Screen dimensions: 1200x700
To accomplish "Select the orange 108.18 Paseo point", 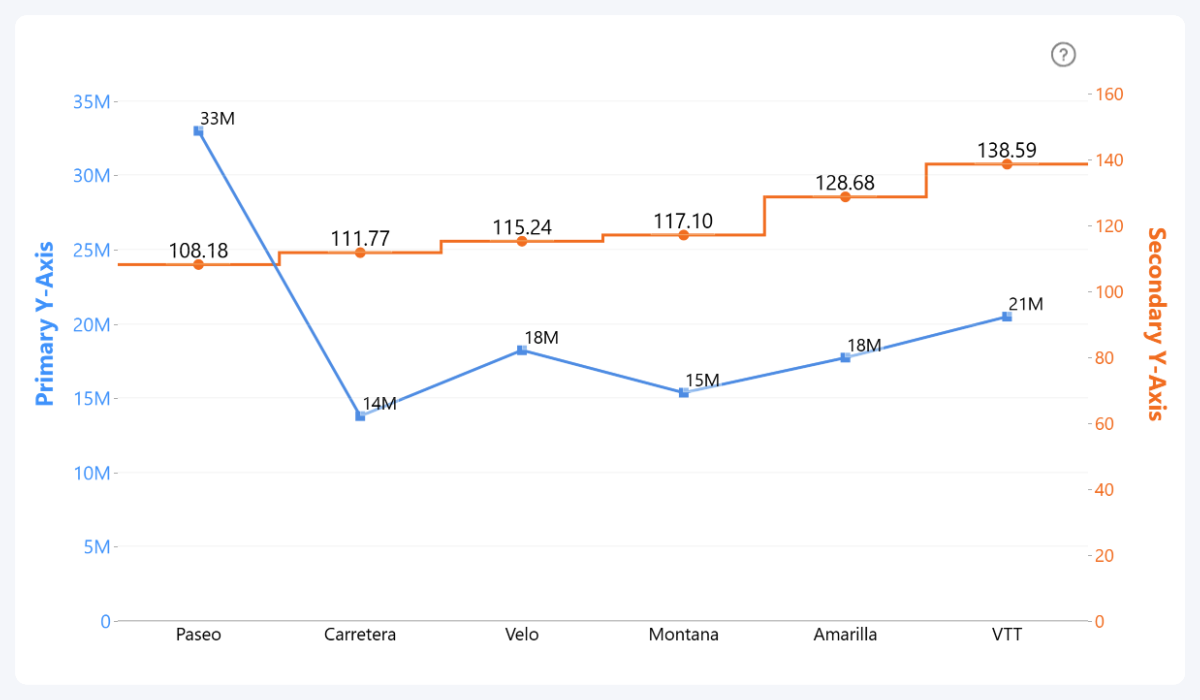I will 198,265.
